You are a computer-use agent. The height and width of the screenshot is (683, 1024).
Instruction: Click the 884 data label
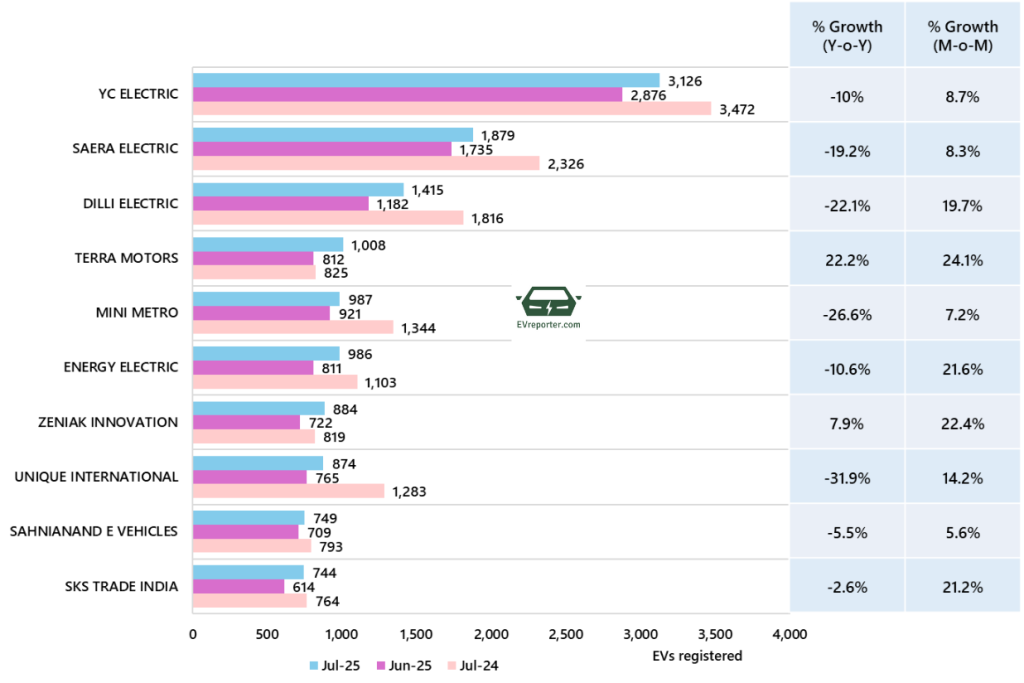pos(345,410)
